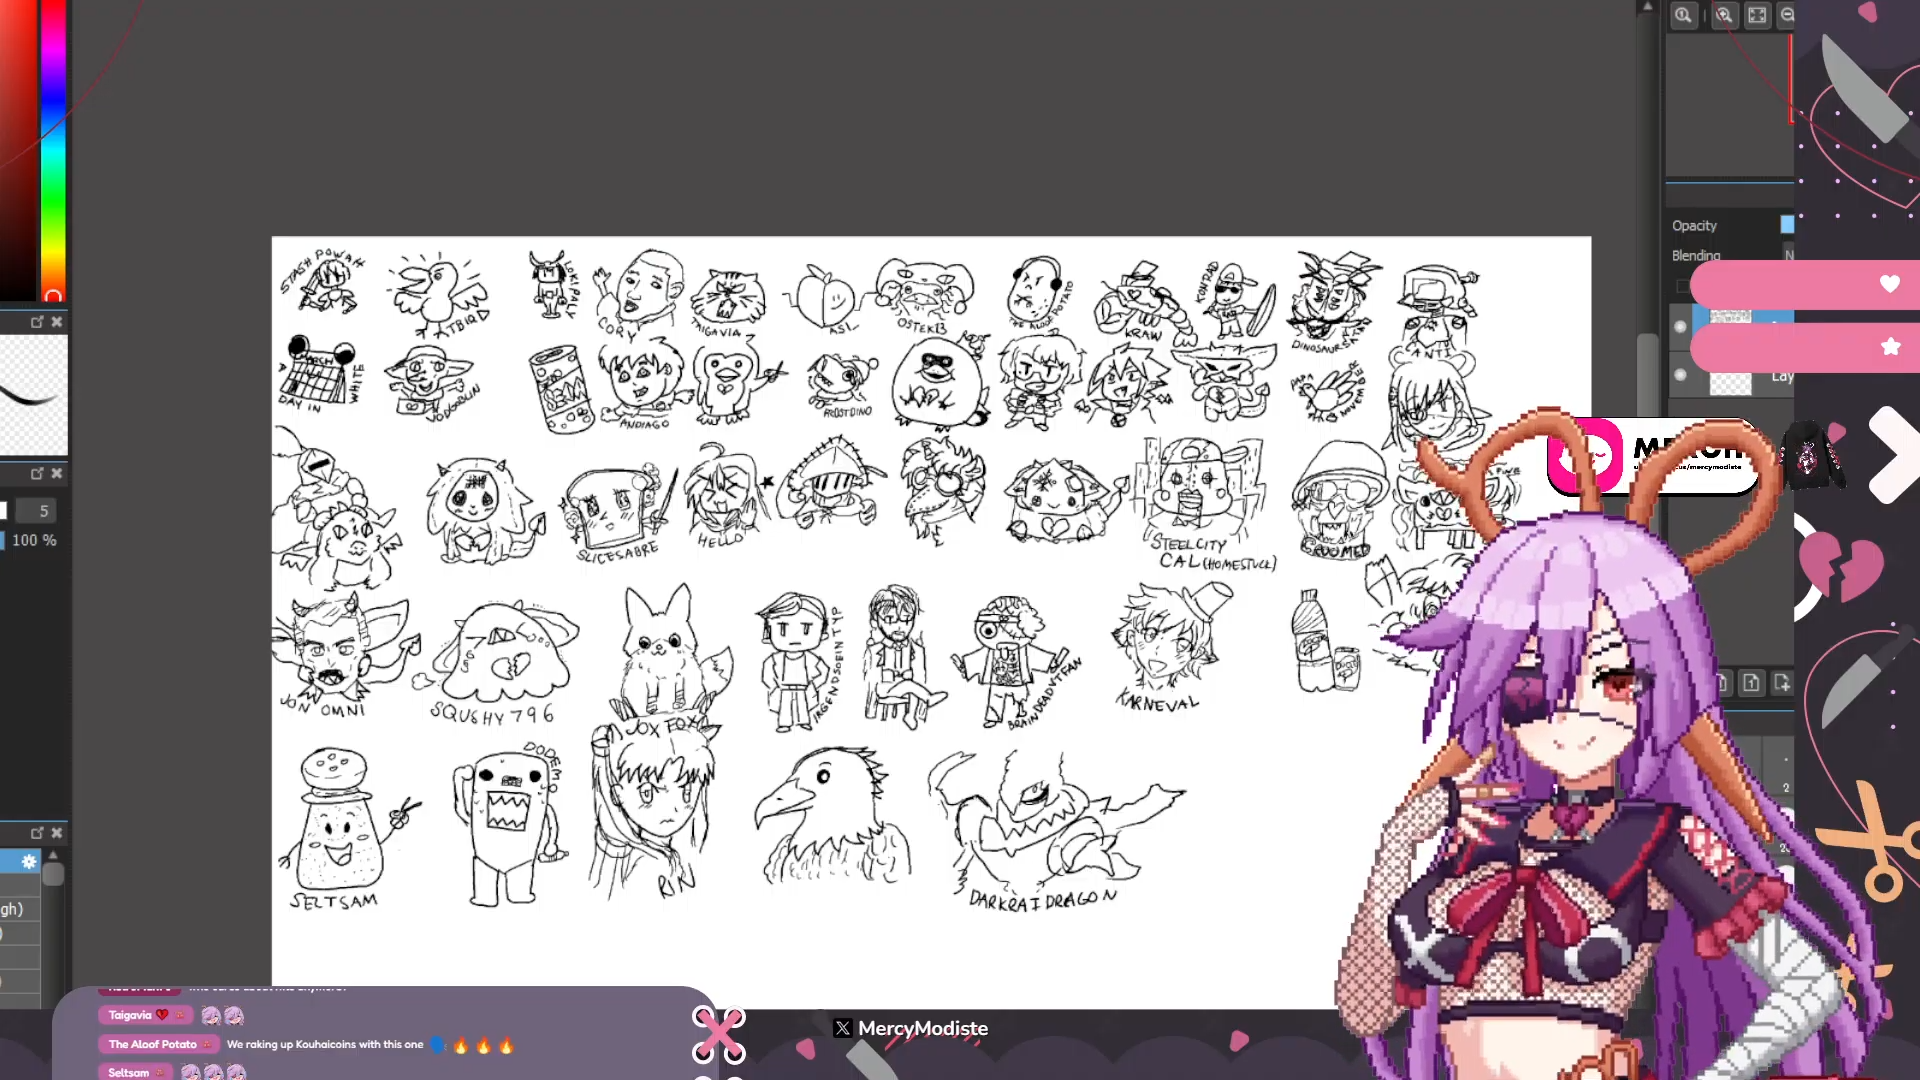Click the zoom to 100% magnifier icon
Screen dimensions: 1920x1080
1684,15
